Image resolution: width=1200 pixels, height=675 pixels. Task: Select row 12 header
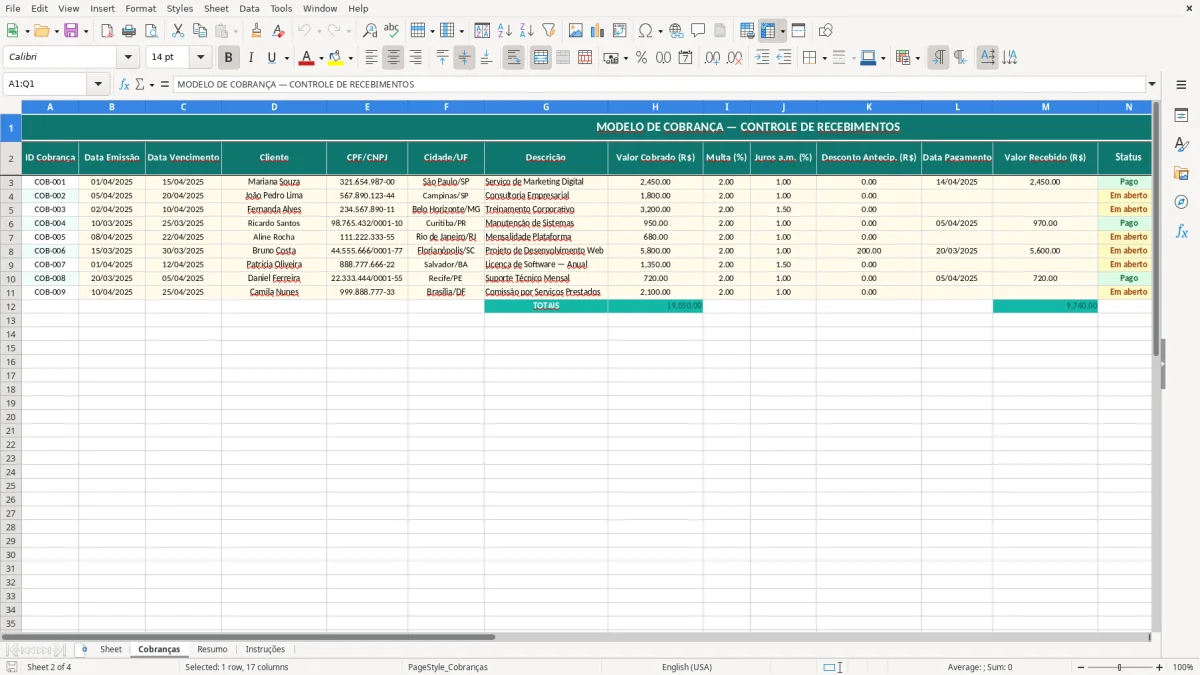11,306
